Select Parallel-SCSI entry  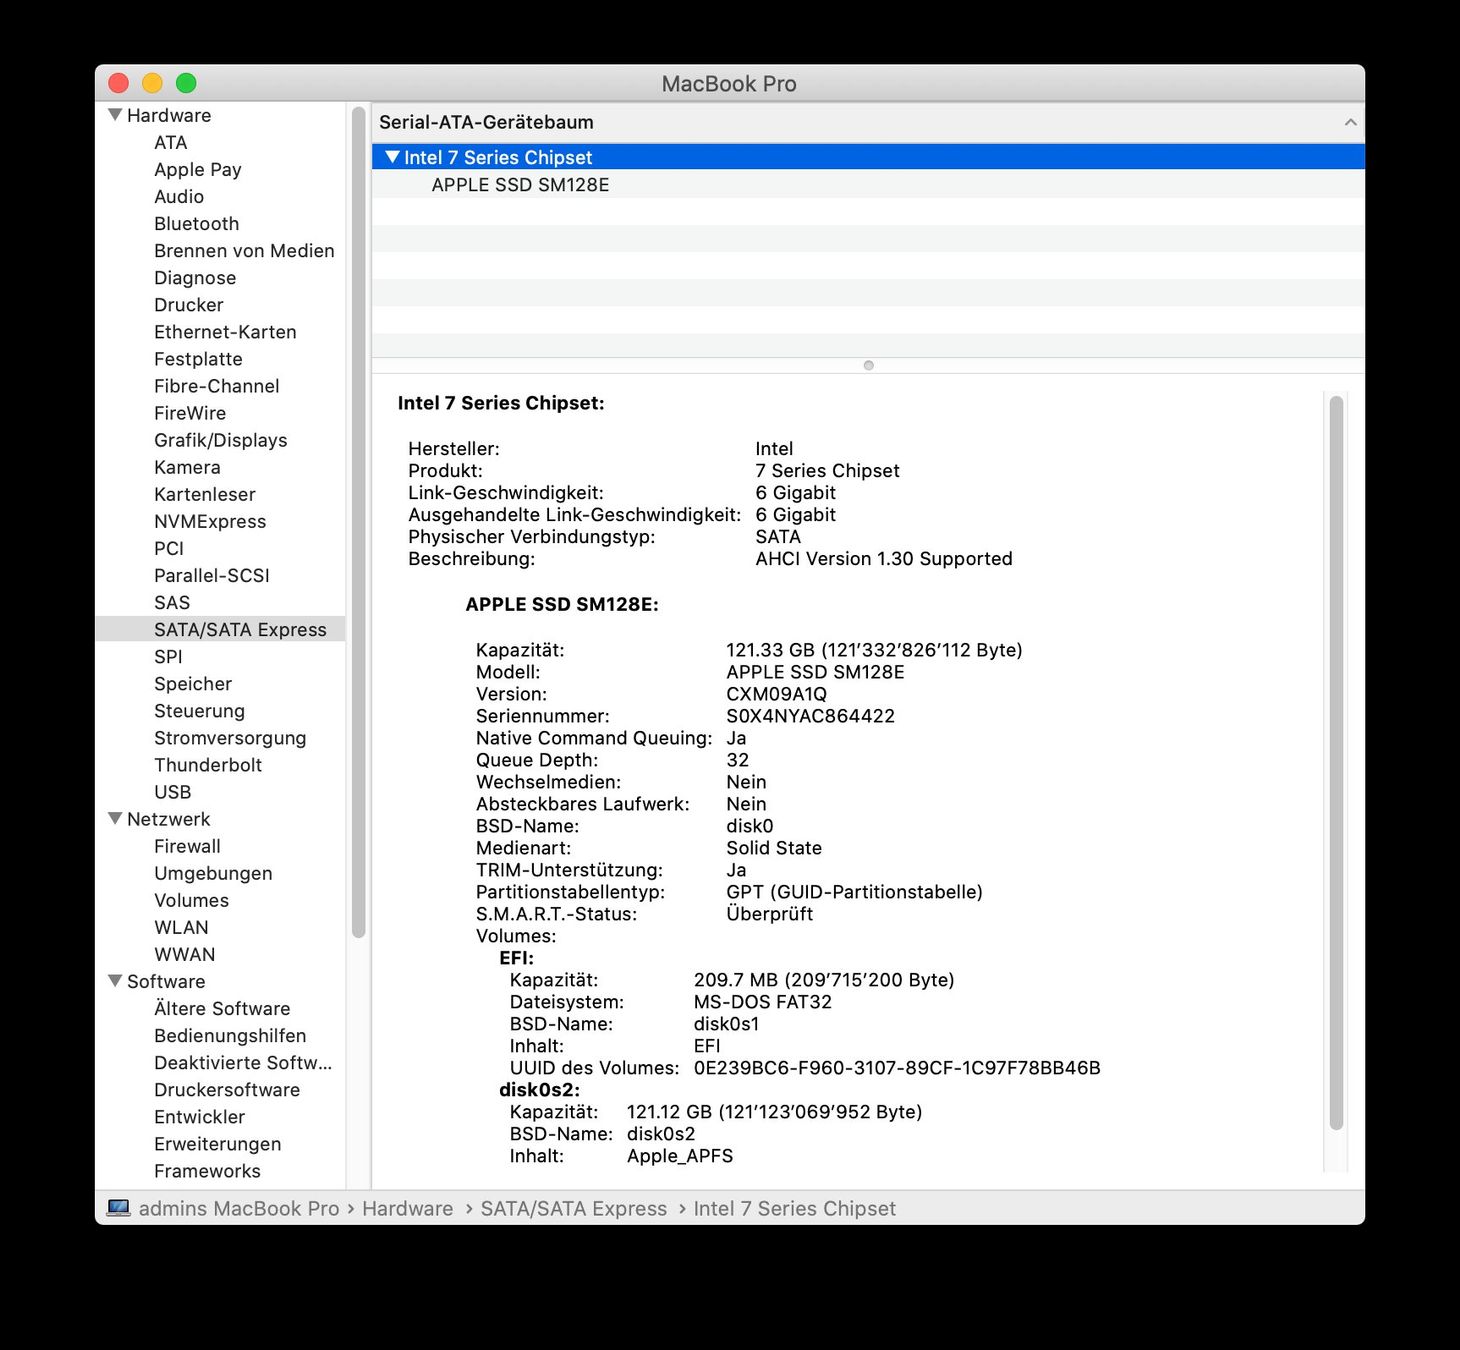(212, 574)
